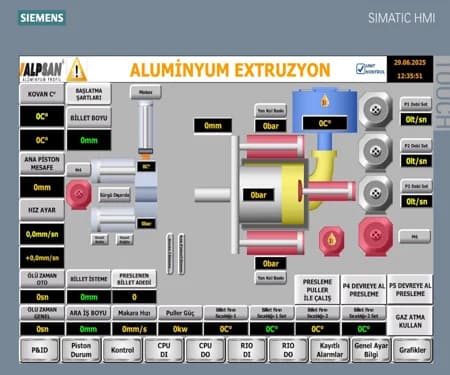450x375 pixels.
Task: Click the Sürgü Değerde button
Action: click(115, 195)
